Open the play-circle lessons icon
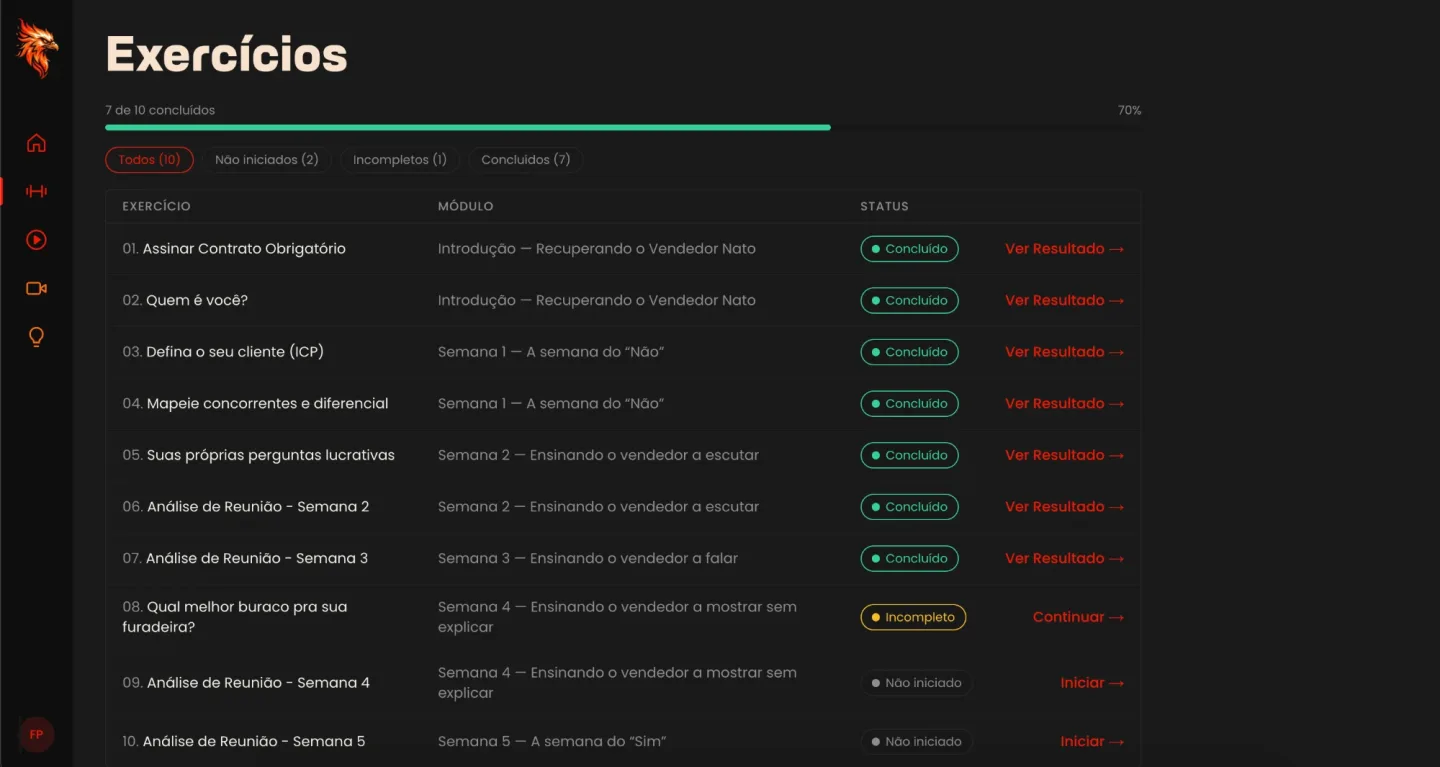1440x767 pixels. (x=36, y=240)
